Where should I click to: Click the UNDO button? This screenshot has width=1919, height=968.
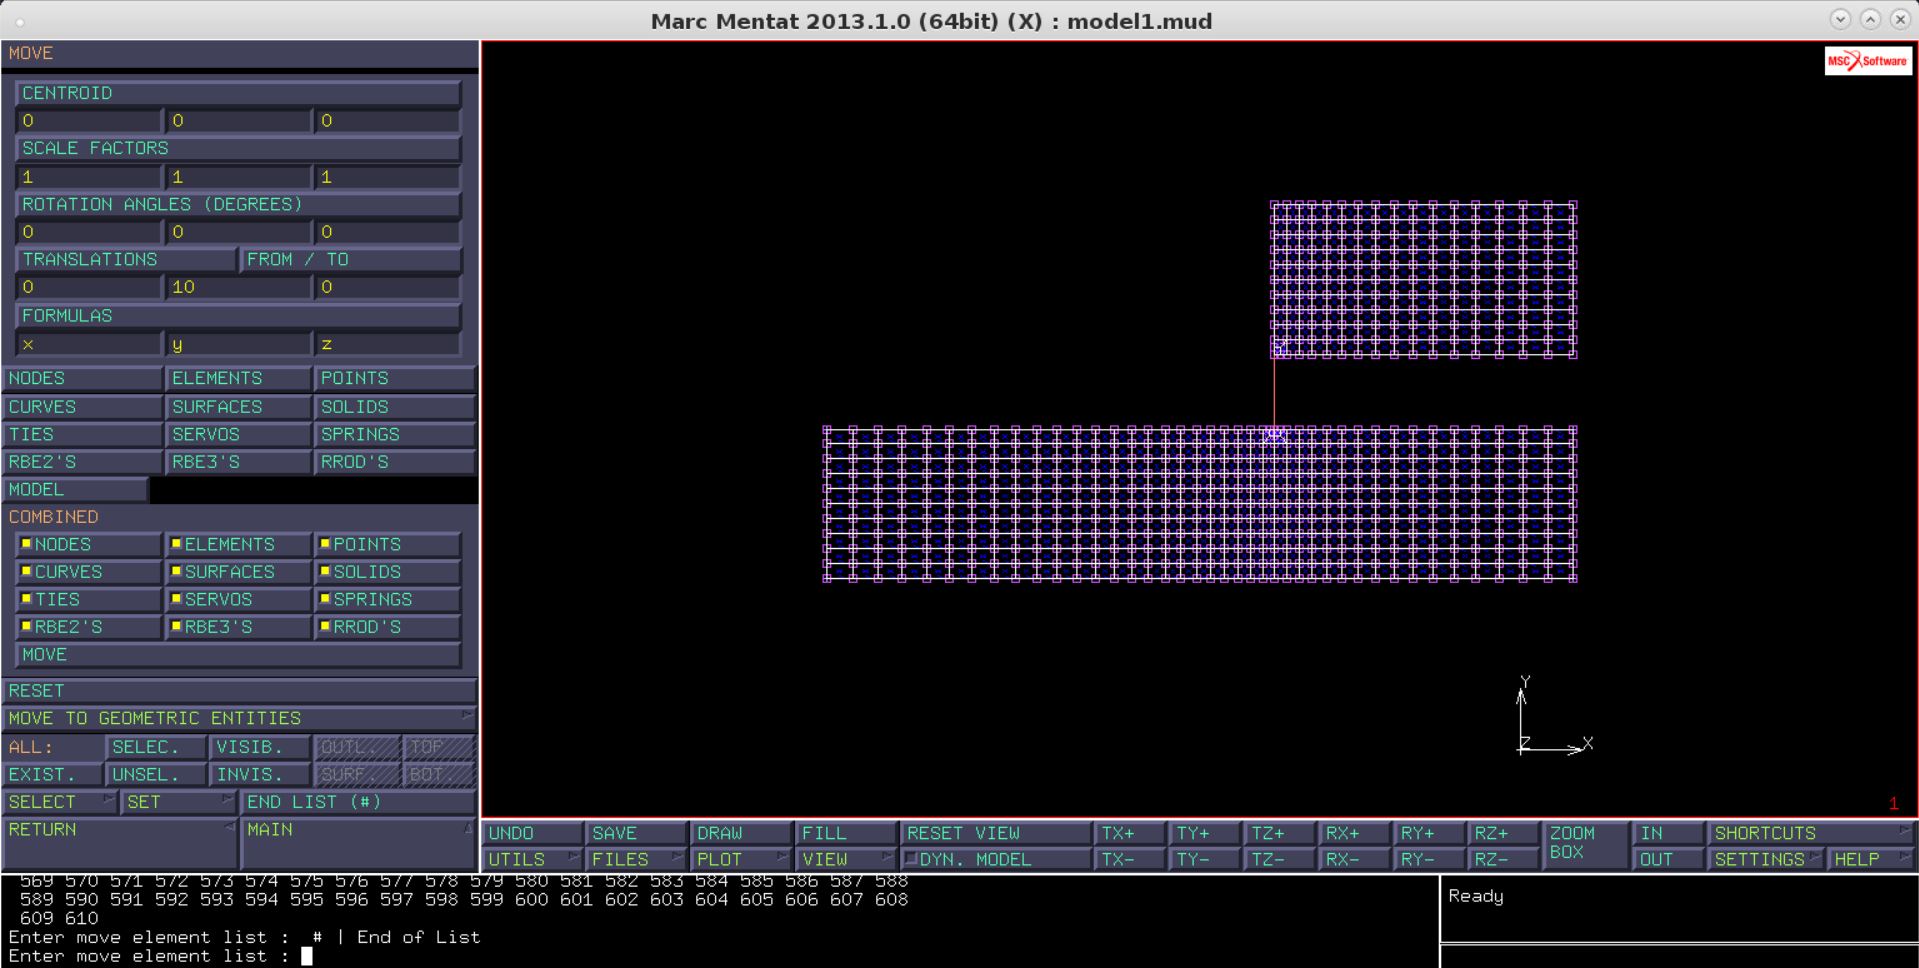pyautogui.click(x=533, y=833)
